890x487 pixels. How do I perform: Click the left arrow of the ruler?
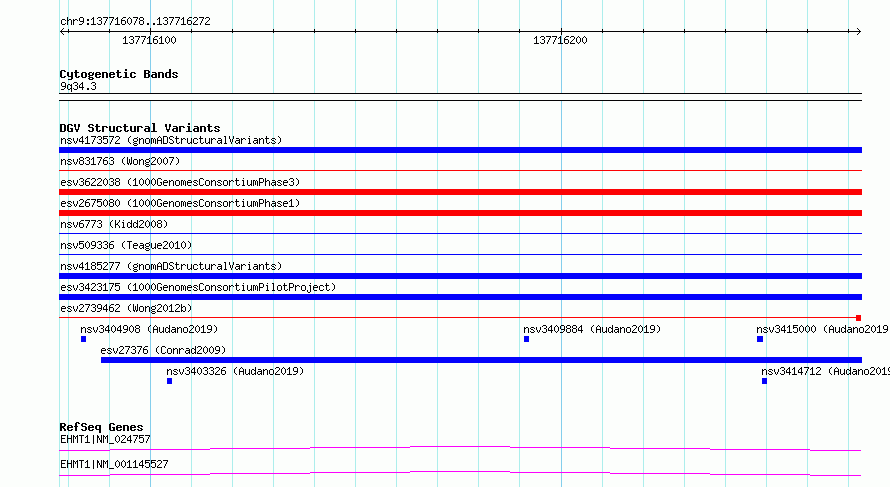click(x=64, y=32)
